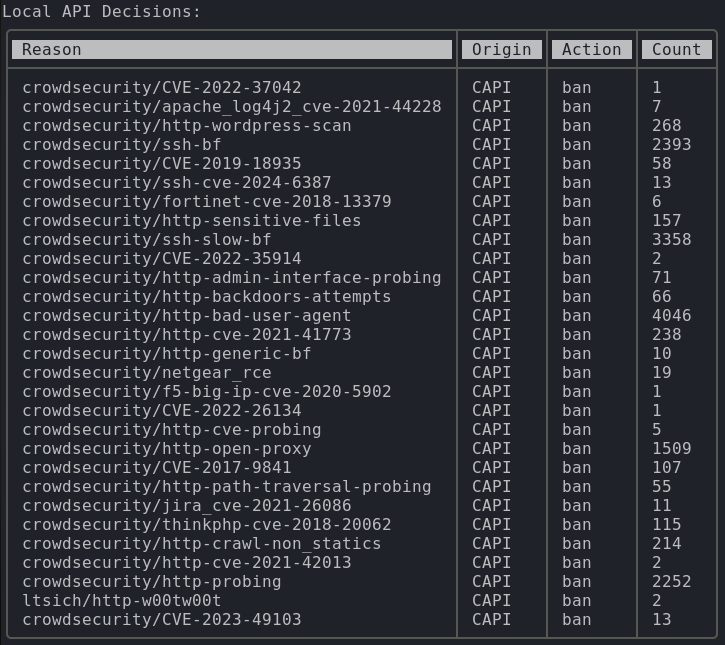Click the crowdsecurity/http-generic-bf text
The height and width of the screenshot is (645, 725).
[x=167, y=354]
